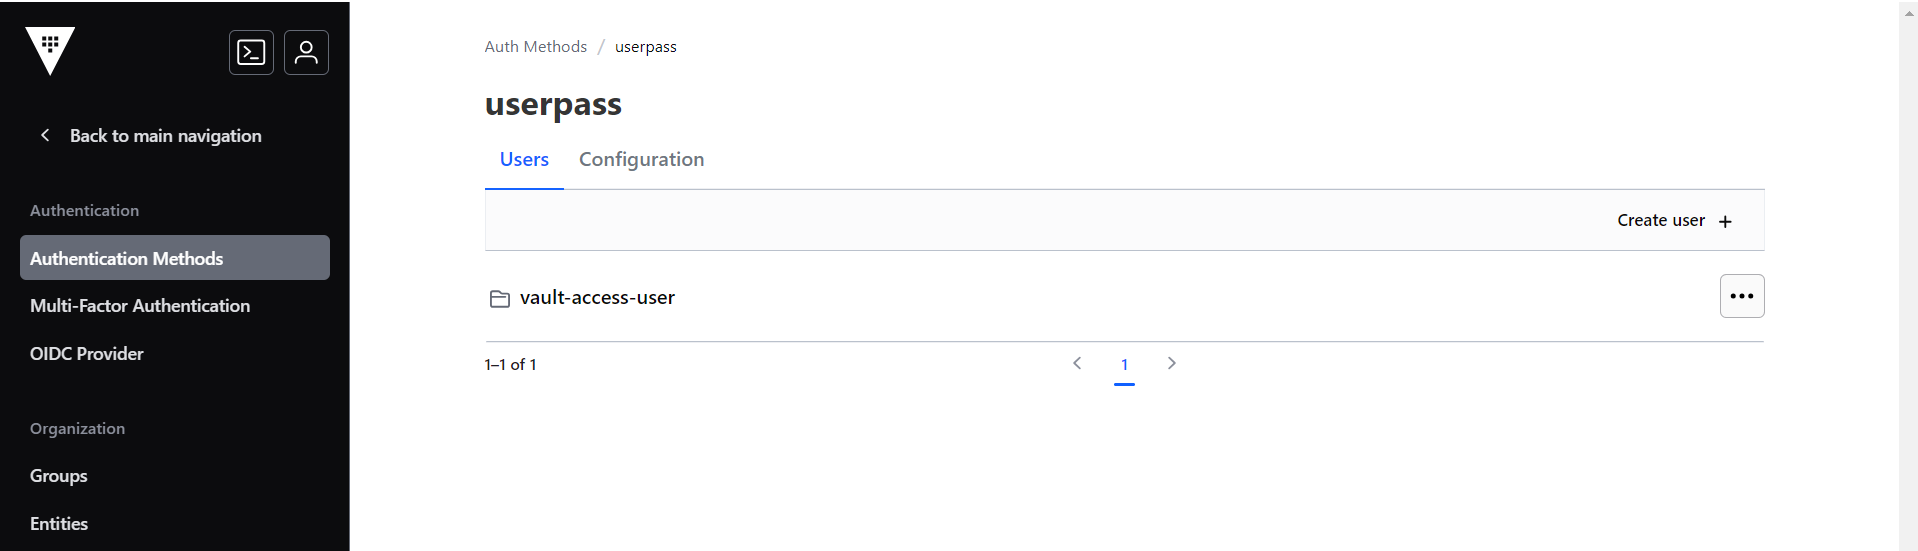Open Entities in the sidebar
This screenshot has height=551, width=1918.
(59, 524)
